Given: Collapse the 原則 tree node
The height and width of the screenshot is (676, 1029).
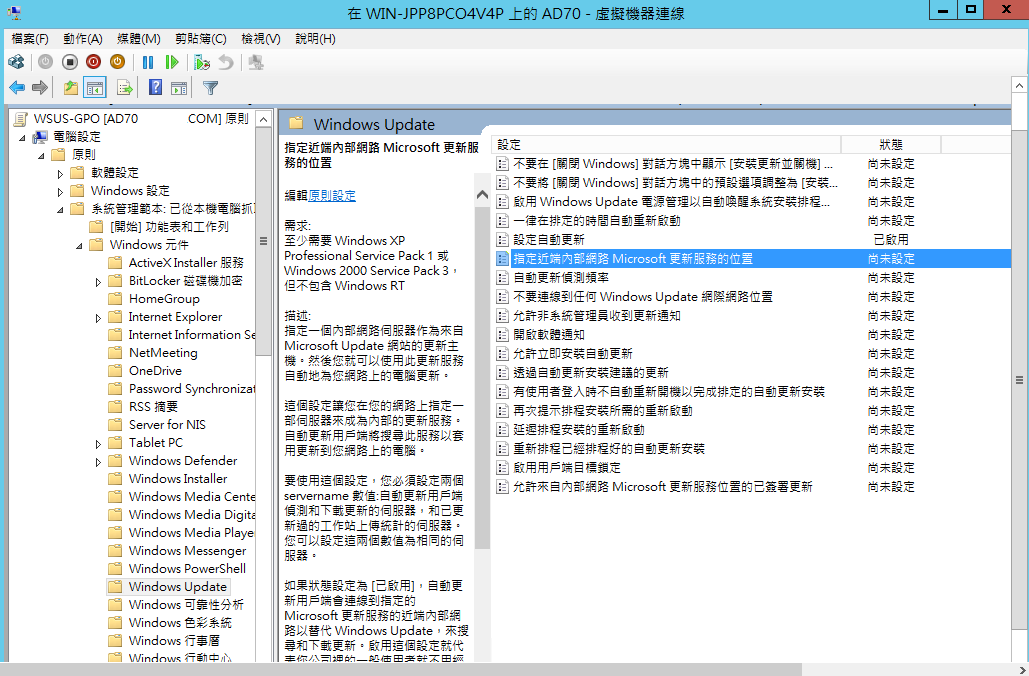Looking at the screenshot, I should click(x=41, y=156).
